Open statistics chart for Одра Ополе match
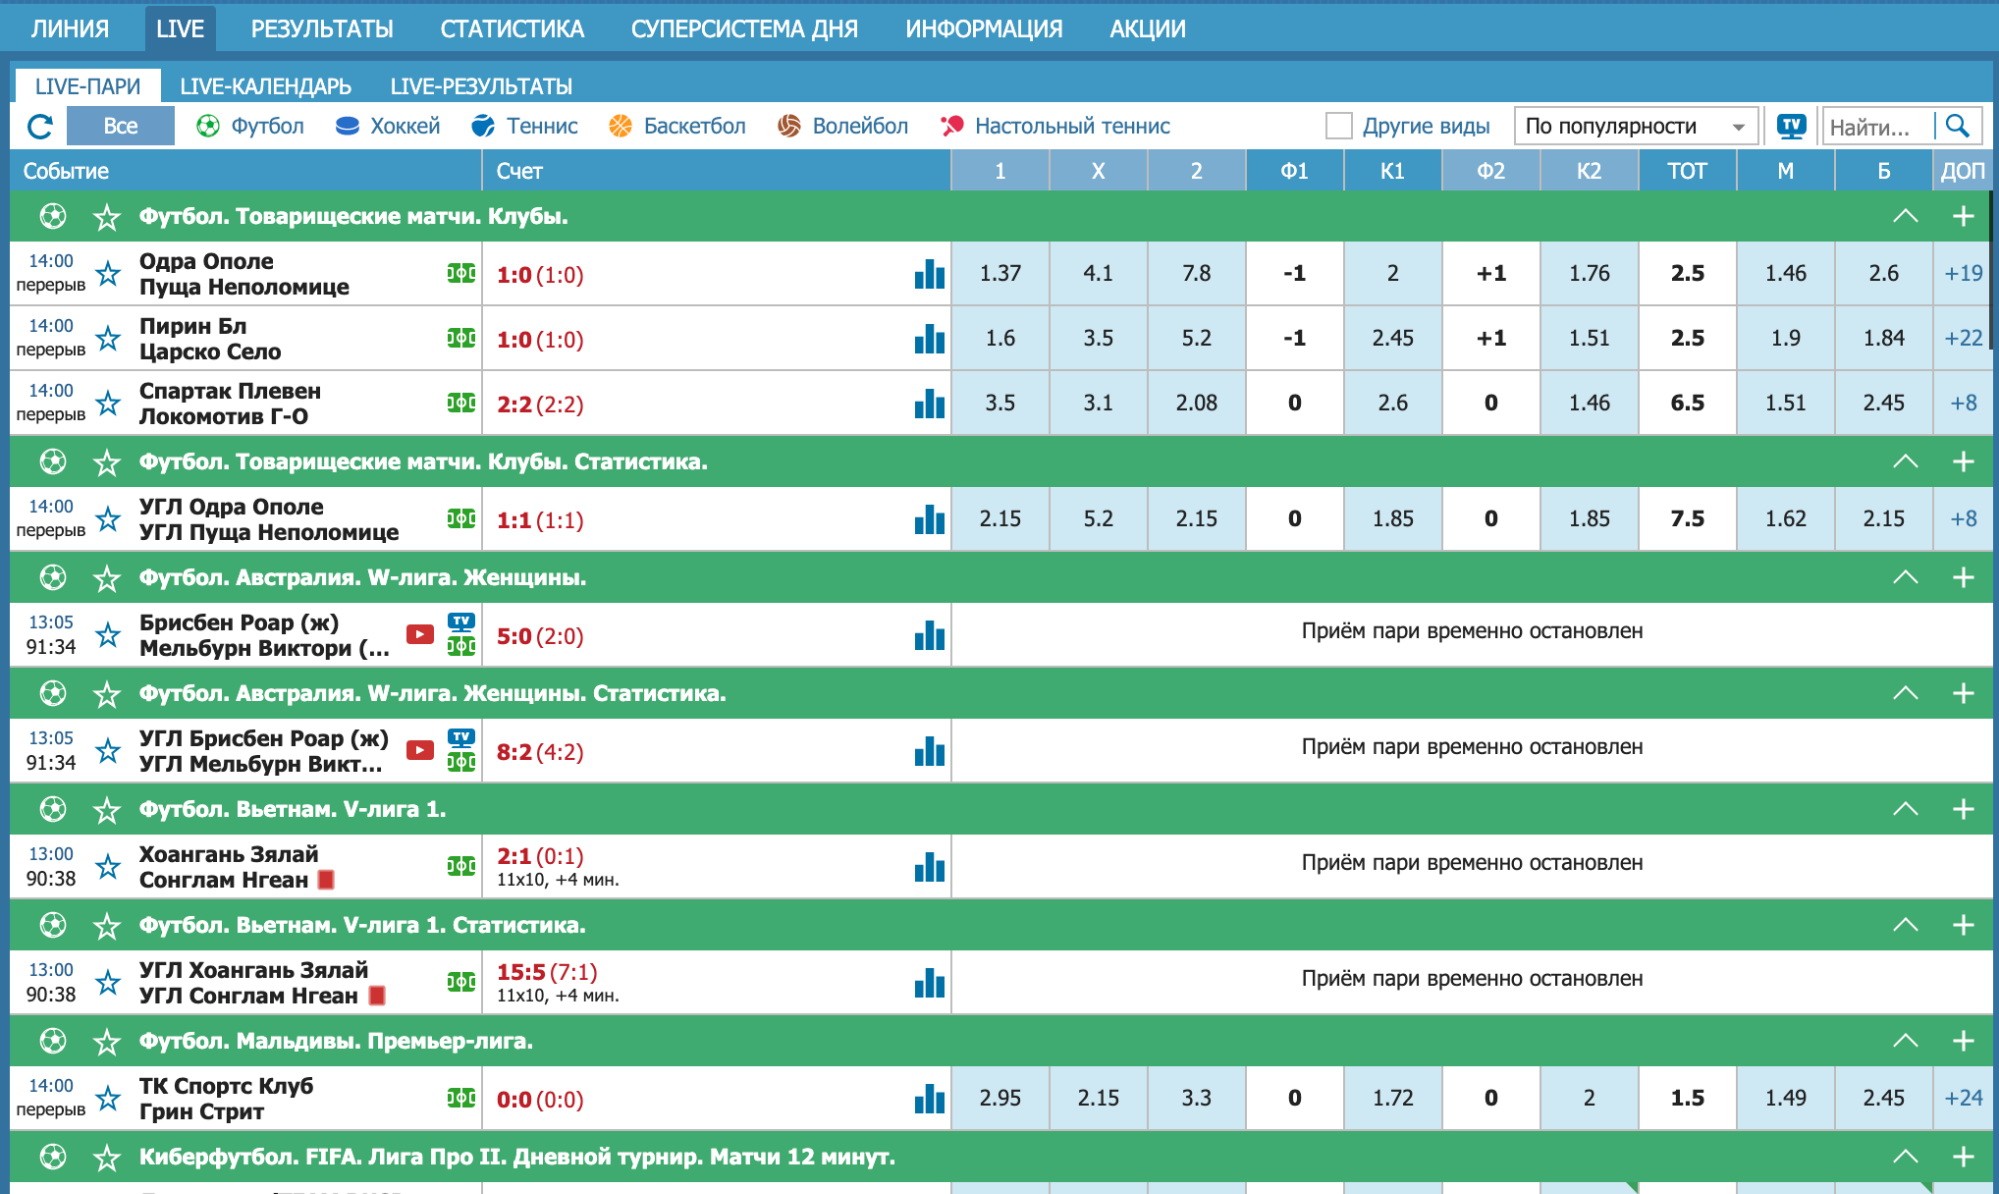 929,274
